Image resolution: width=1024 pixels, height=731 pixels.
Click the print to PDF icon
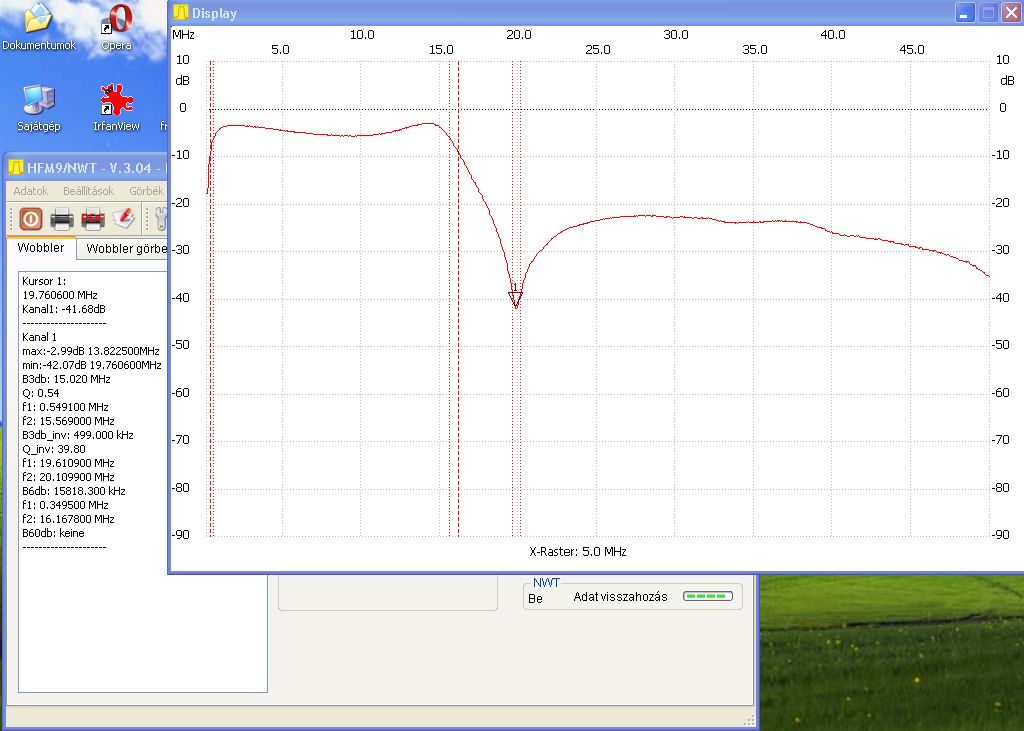(x=93, y=218)
